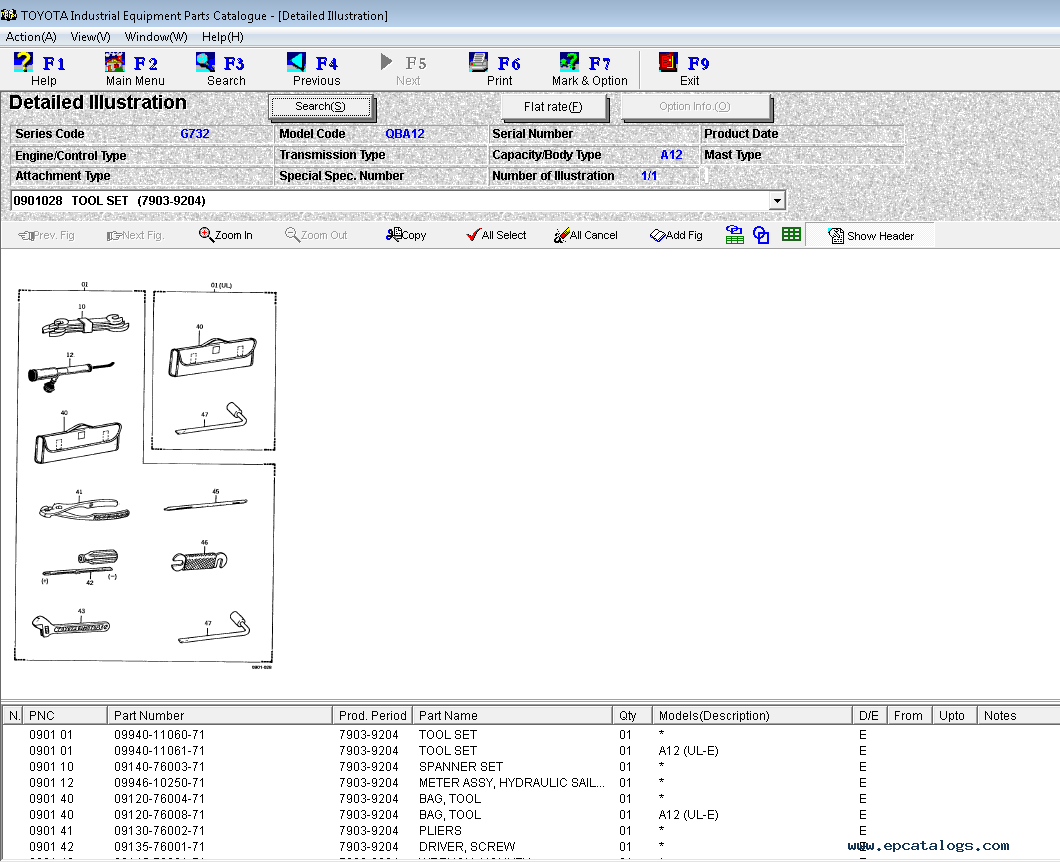Open the Action(A) menu

click(x=31, y=37)
